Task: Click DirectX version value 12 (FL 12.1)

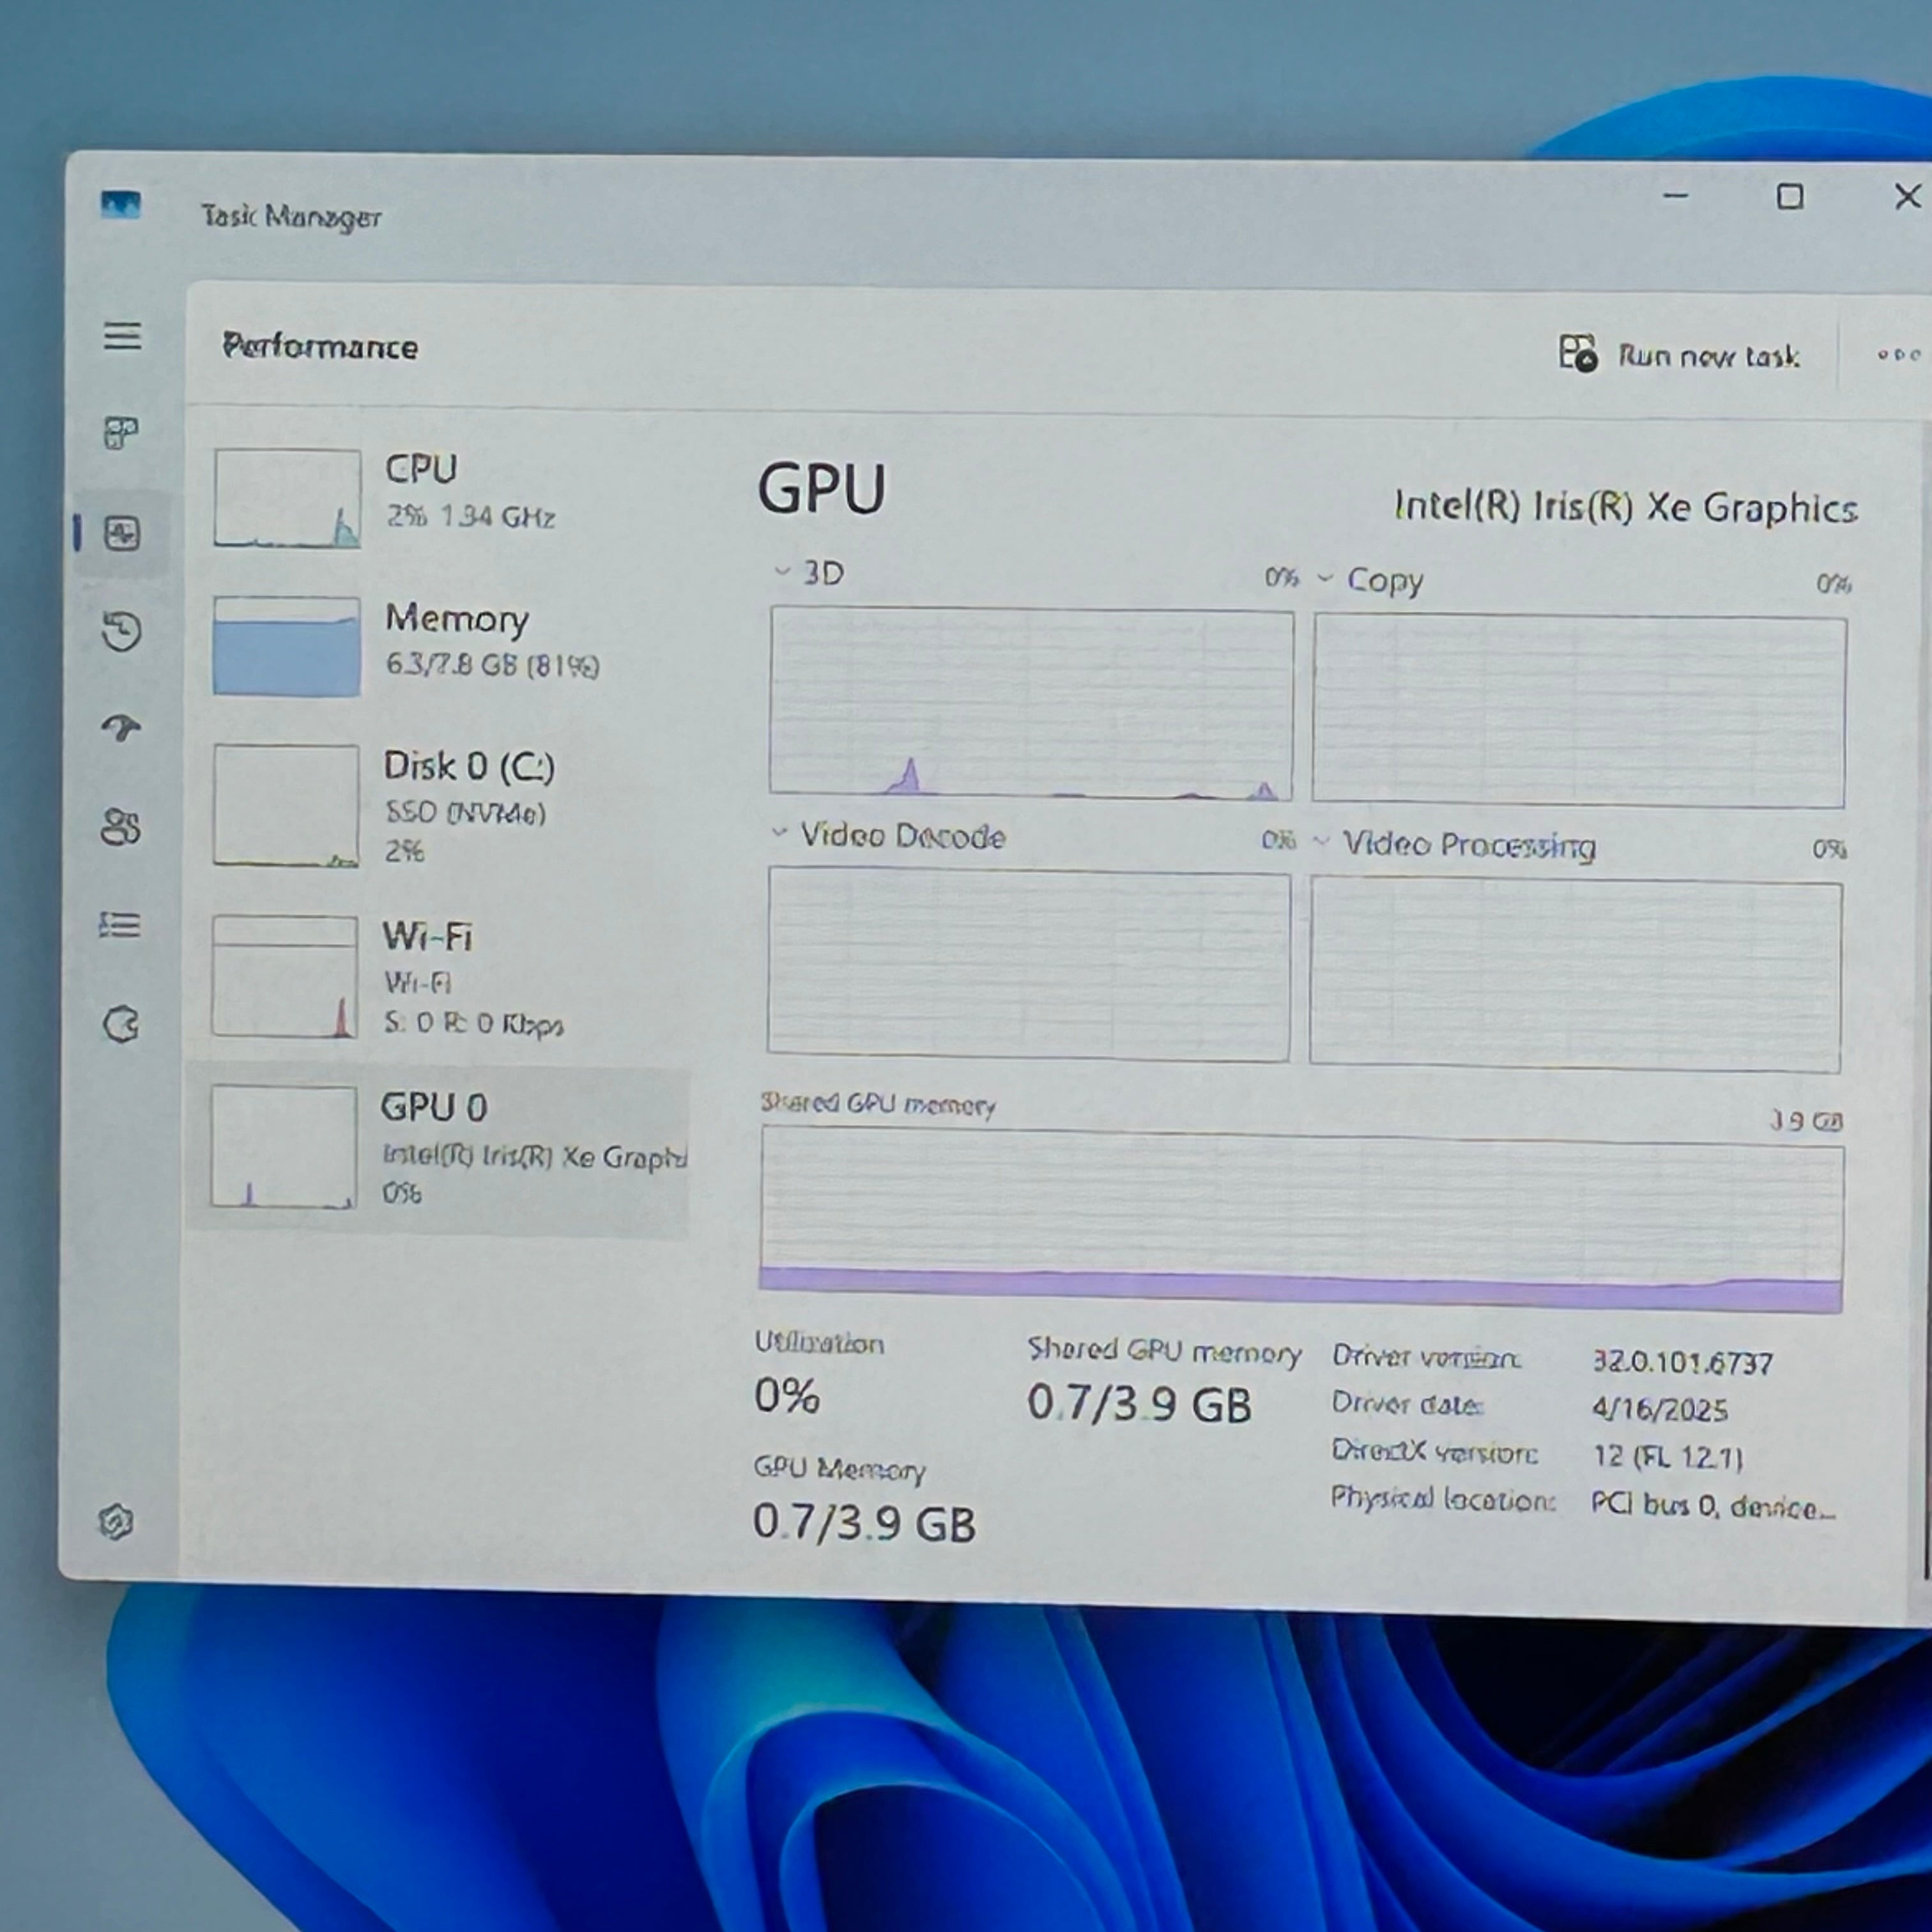Action: [1668, 1456]
